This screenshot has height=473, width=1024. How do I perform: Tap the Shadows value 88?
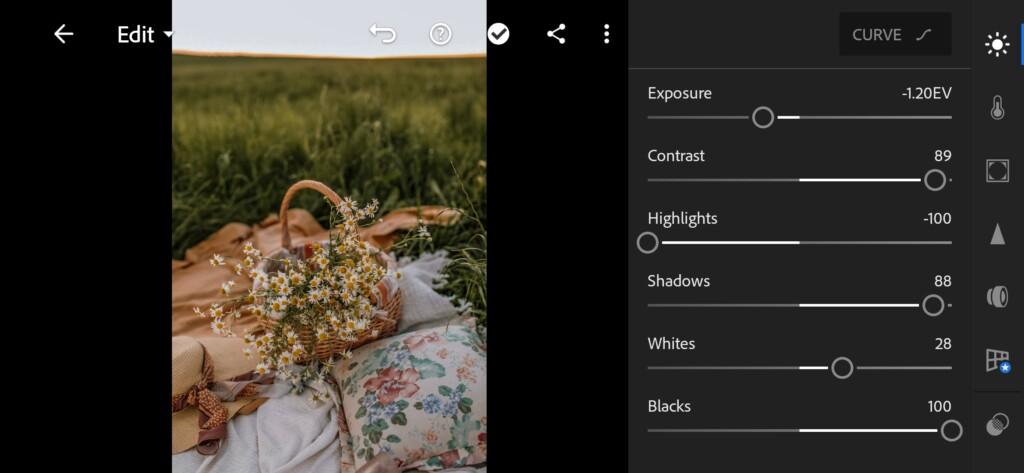943,282
